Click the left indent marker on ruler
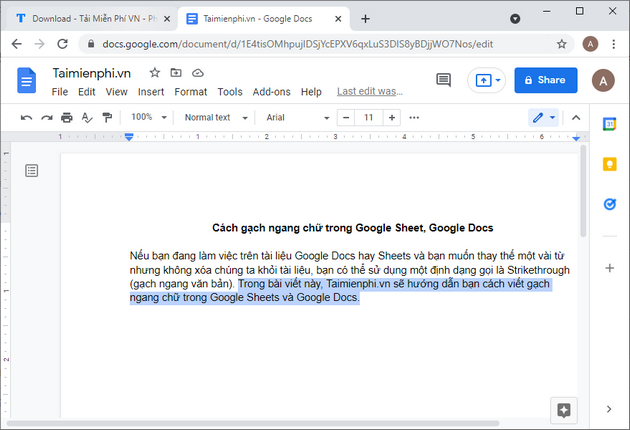This screenshot has width=630, height=430. click(129, 137)
